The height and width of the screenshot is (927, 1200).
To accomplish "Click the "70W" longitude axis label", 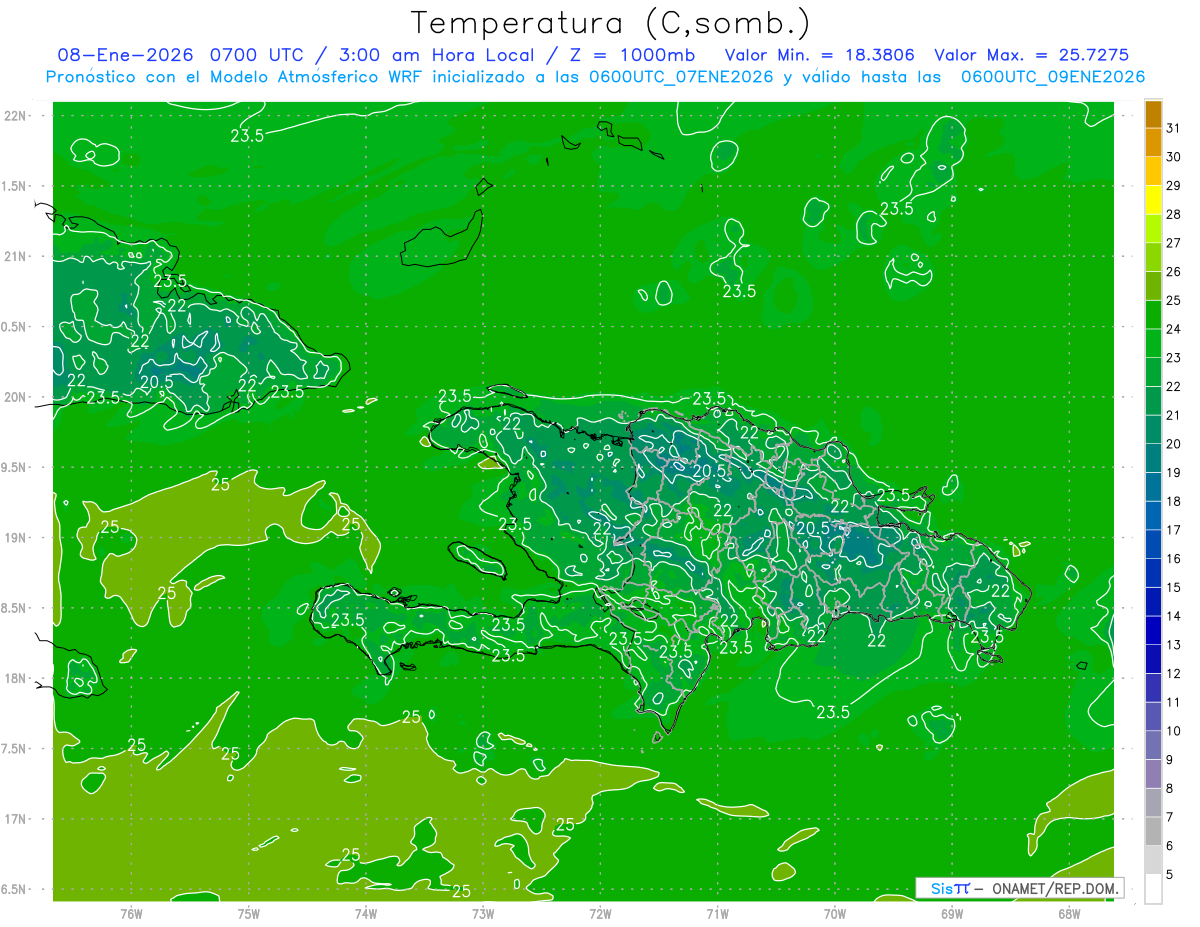I will 834,914.
